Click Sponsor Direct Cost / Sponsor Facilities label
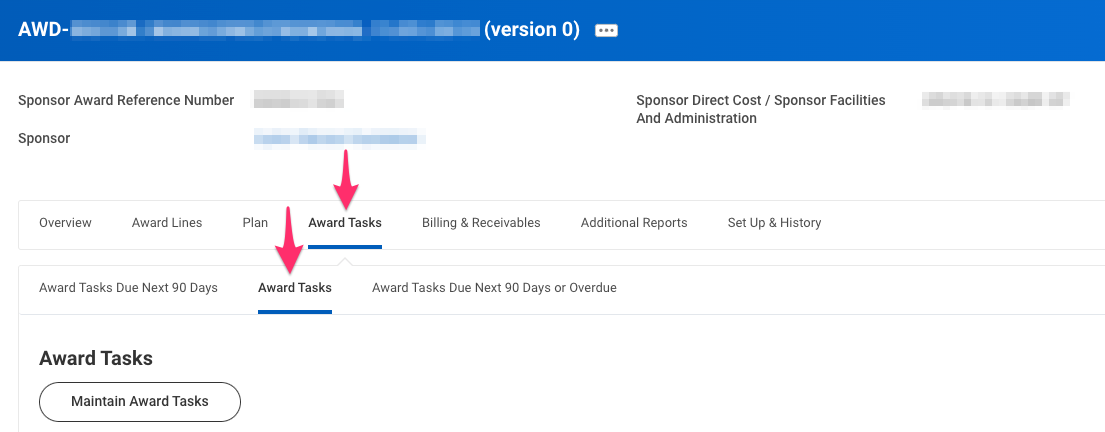 761,109
